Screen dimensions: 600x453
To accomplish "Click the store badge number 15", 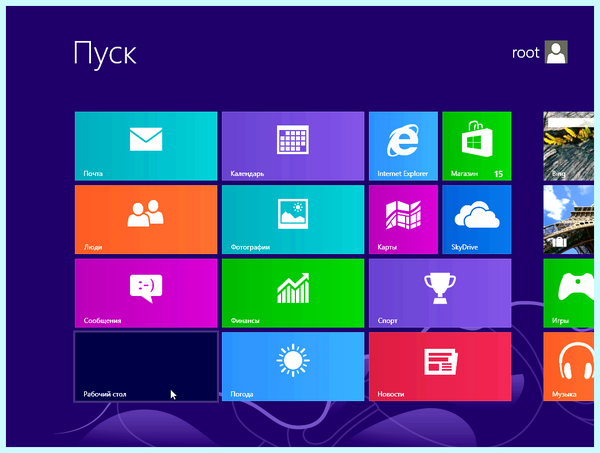I will (x=498, y=174).
